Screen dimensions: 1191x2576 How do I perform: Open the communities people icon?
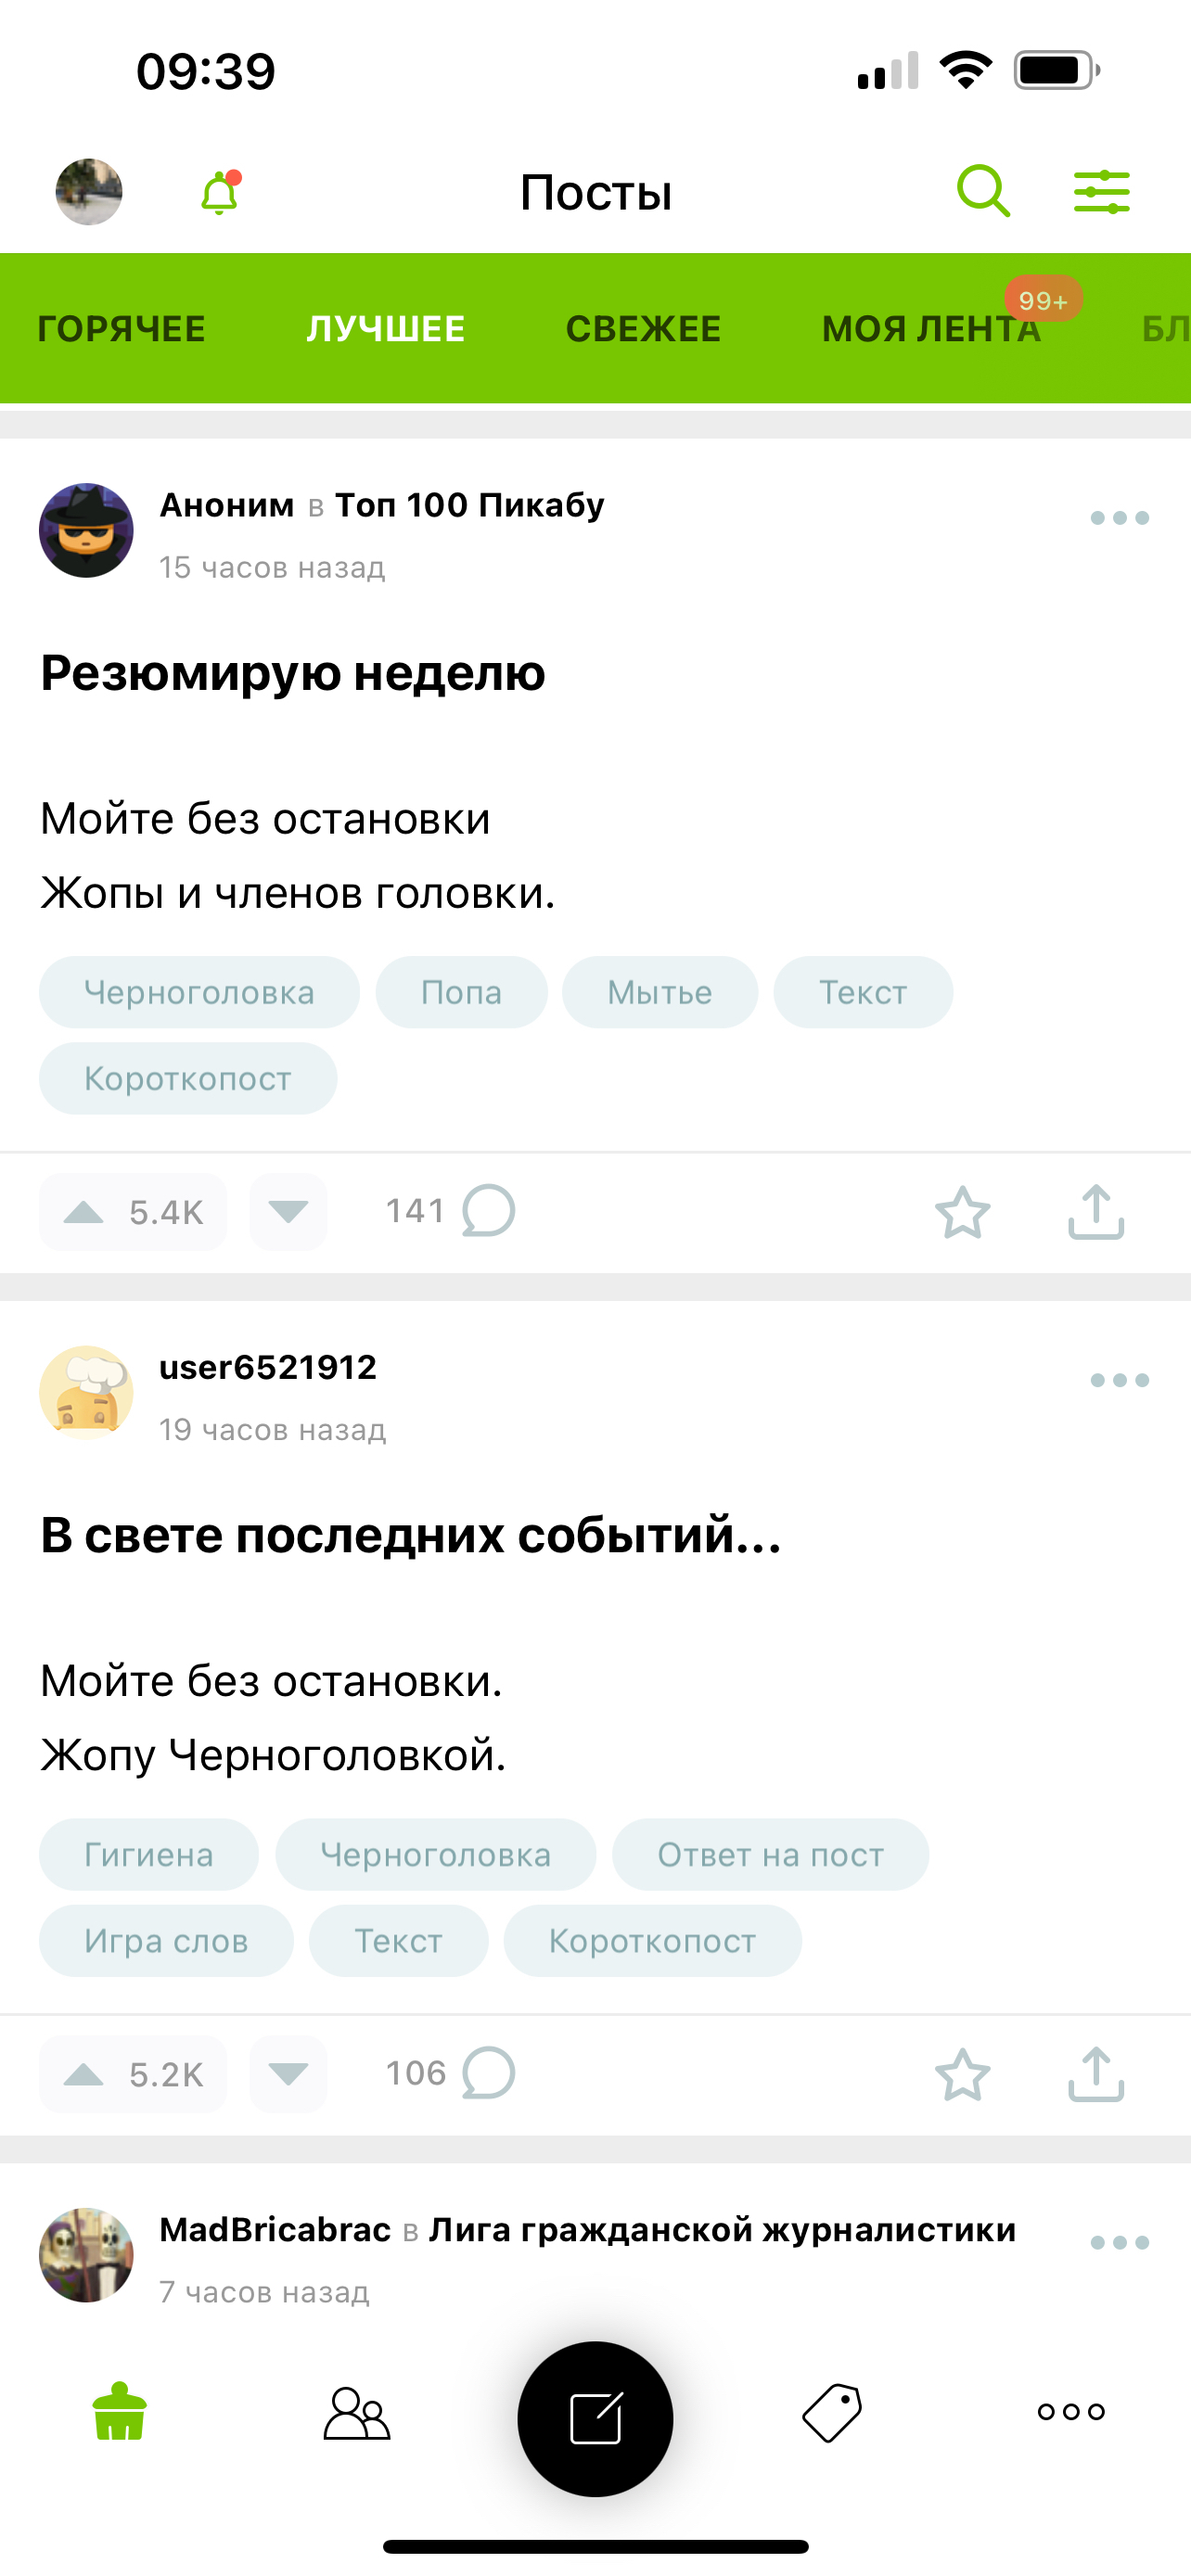[x=357, y=2413]
